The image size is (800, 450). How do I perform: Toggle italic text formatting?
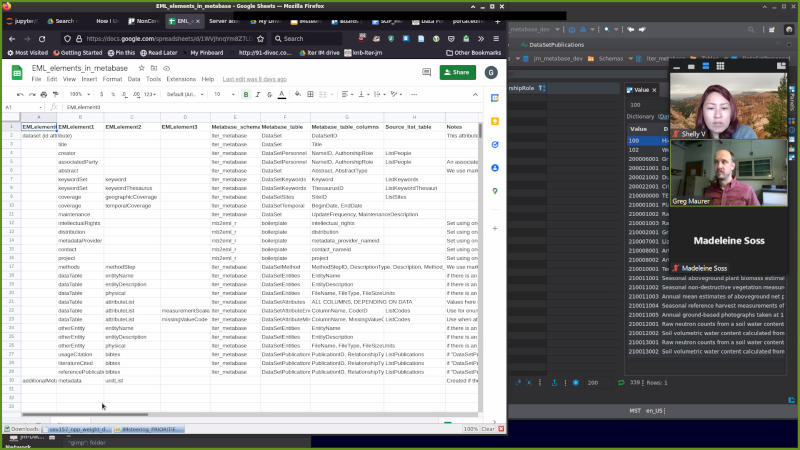point(260,94)
